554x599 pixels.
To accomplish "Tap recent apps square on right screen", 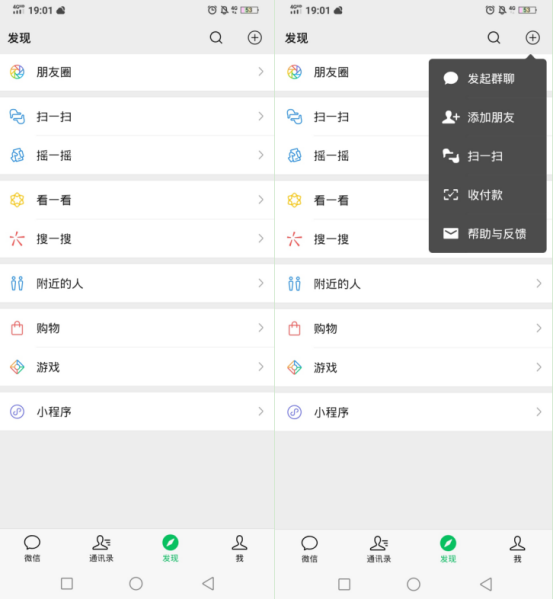I will 344,584.
